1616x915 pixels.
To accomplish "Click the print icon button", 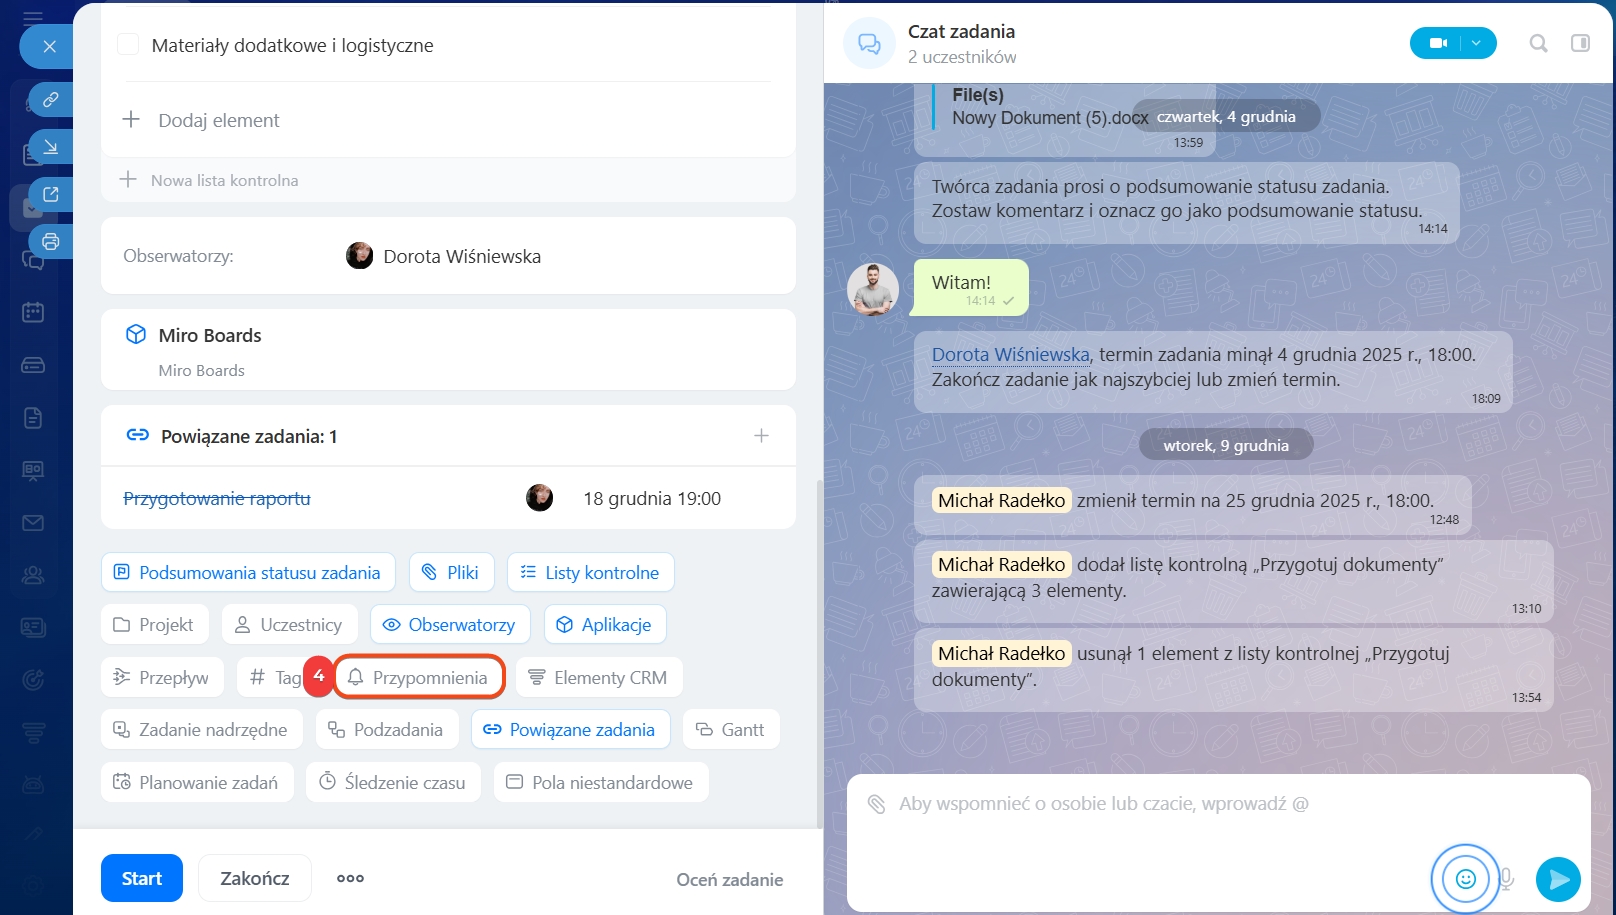I will click(x=50, y=242).
